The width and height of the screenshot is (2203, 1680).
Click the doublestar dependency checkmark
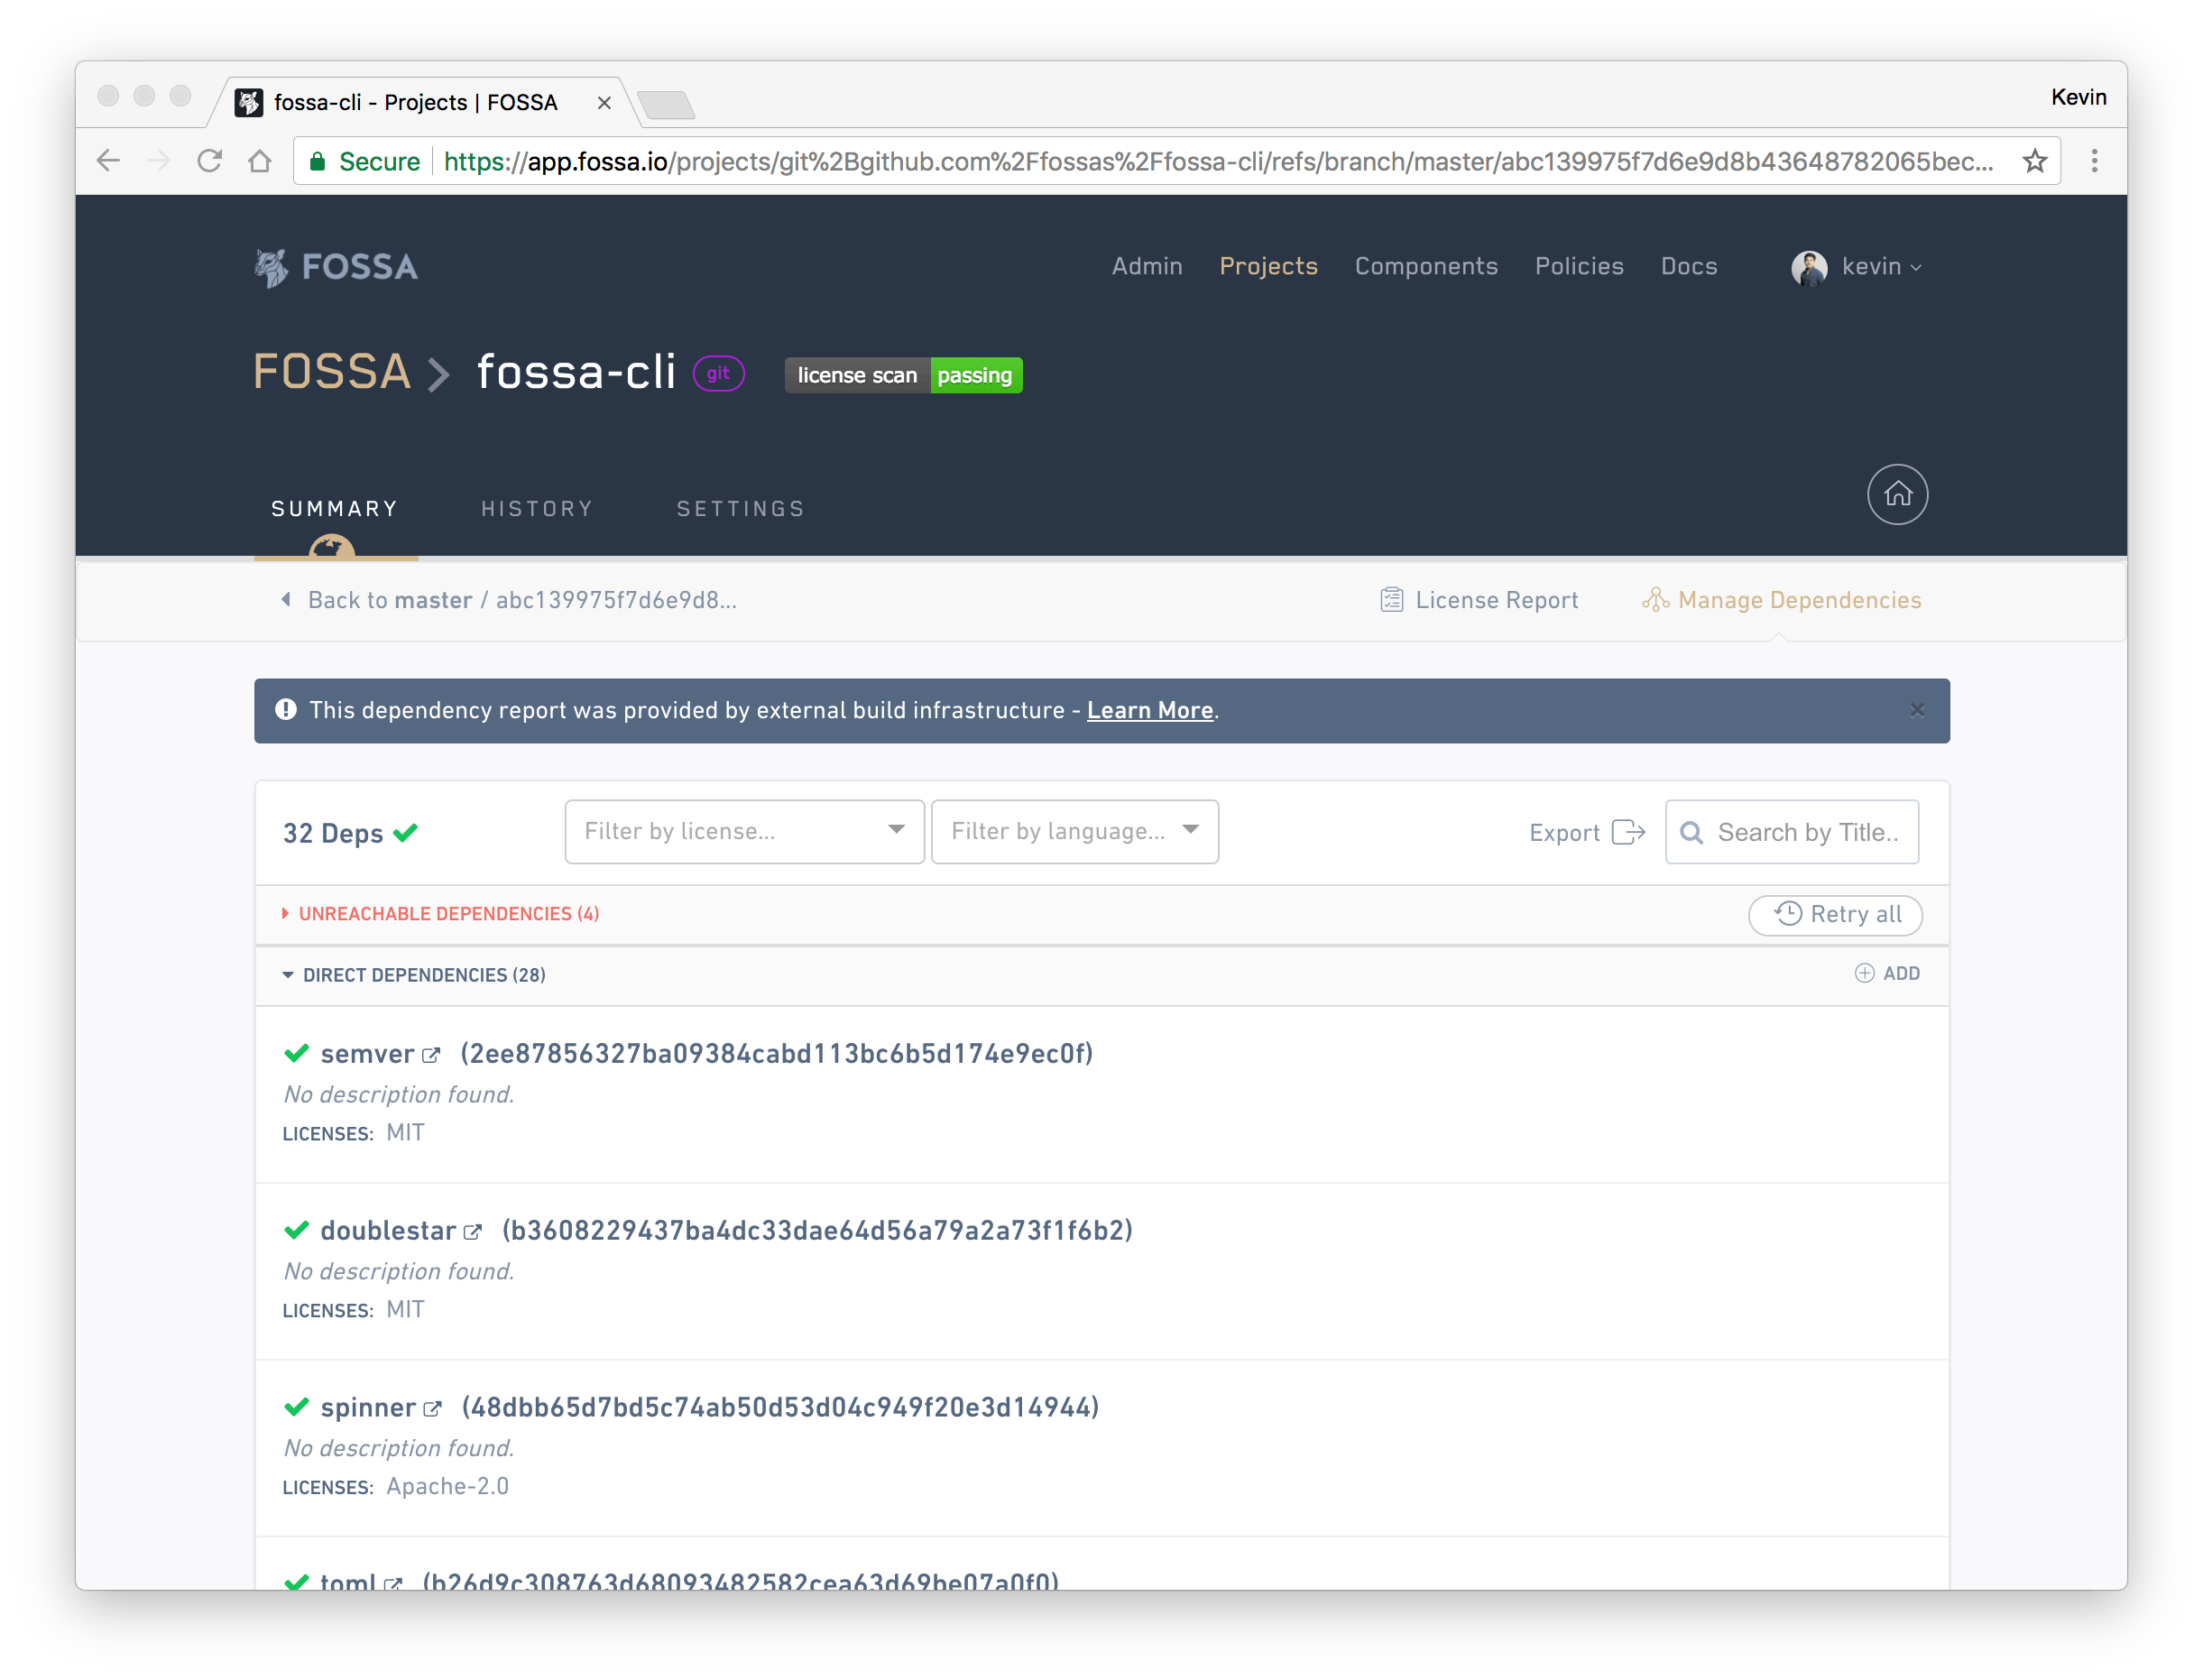coord(296,1230)
